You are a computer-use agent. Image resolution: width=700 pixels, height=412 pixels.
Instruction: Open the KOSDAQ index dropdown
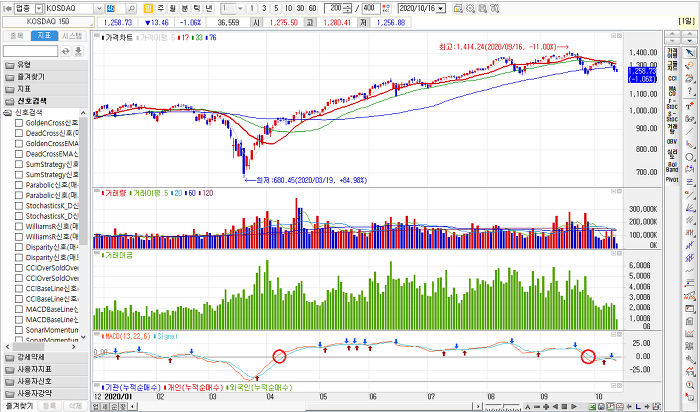point(99,8)
